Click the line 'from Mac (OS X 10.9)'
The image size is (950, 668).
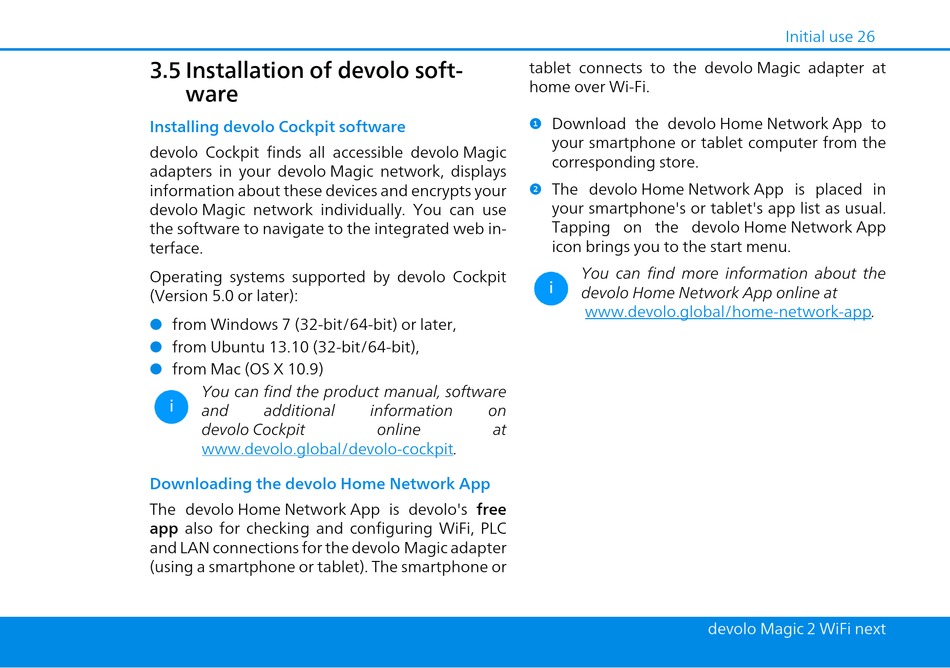point(248,369)
